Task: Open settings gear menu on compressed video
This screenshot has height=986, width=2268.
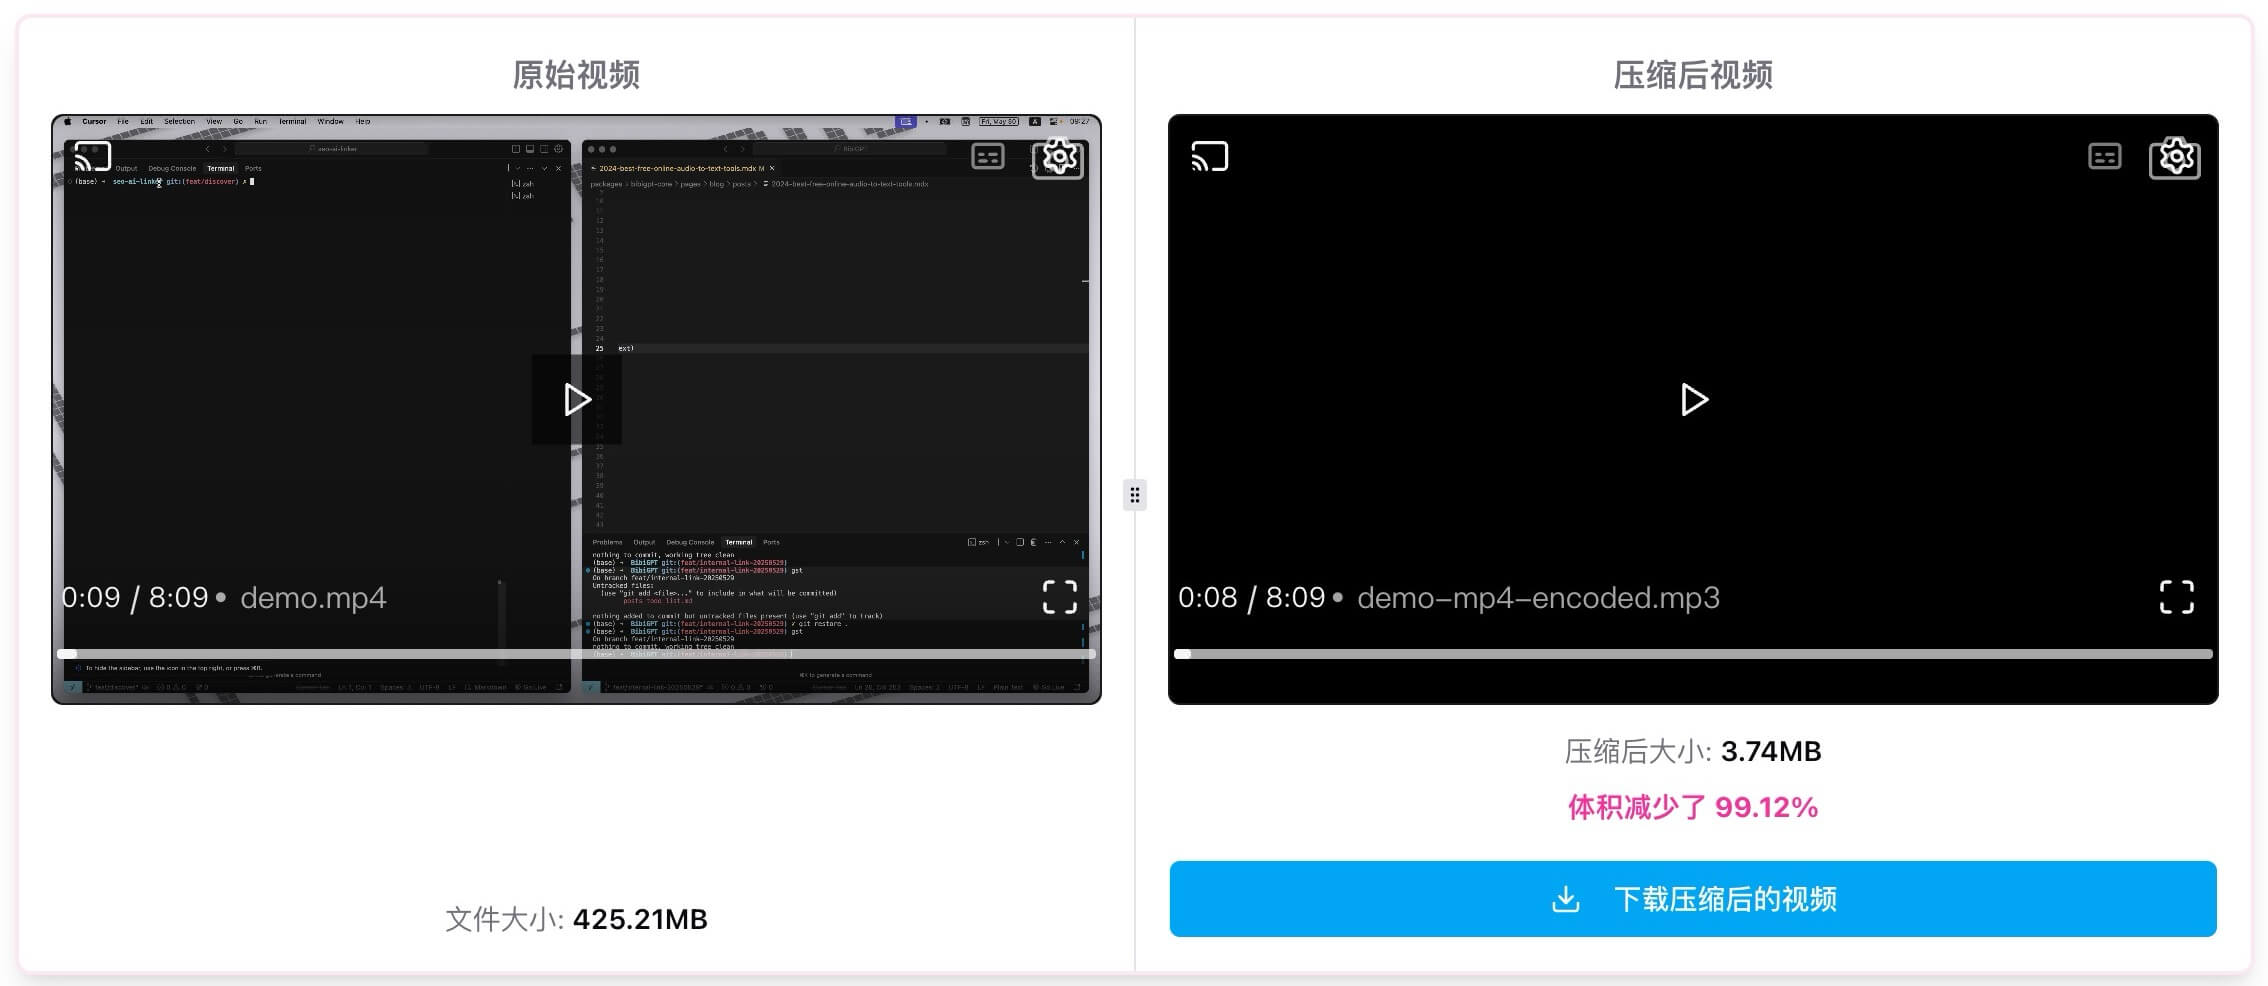Action: pyautogui.click(x=2175, y=157)
